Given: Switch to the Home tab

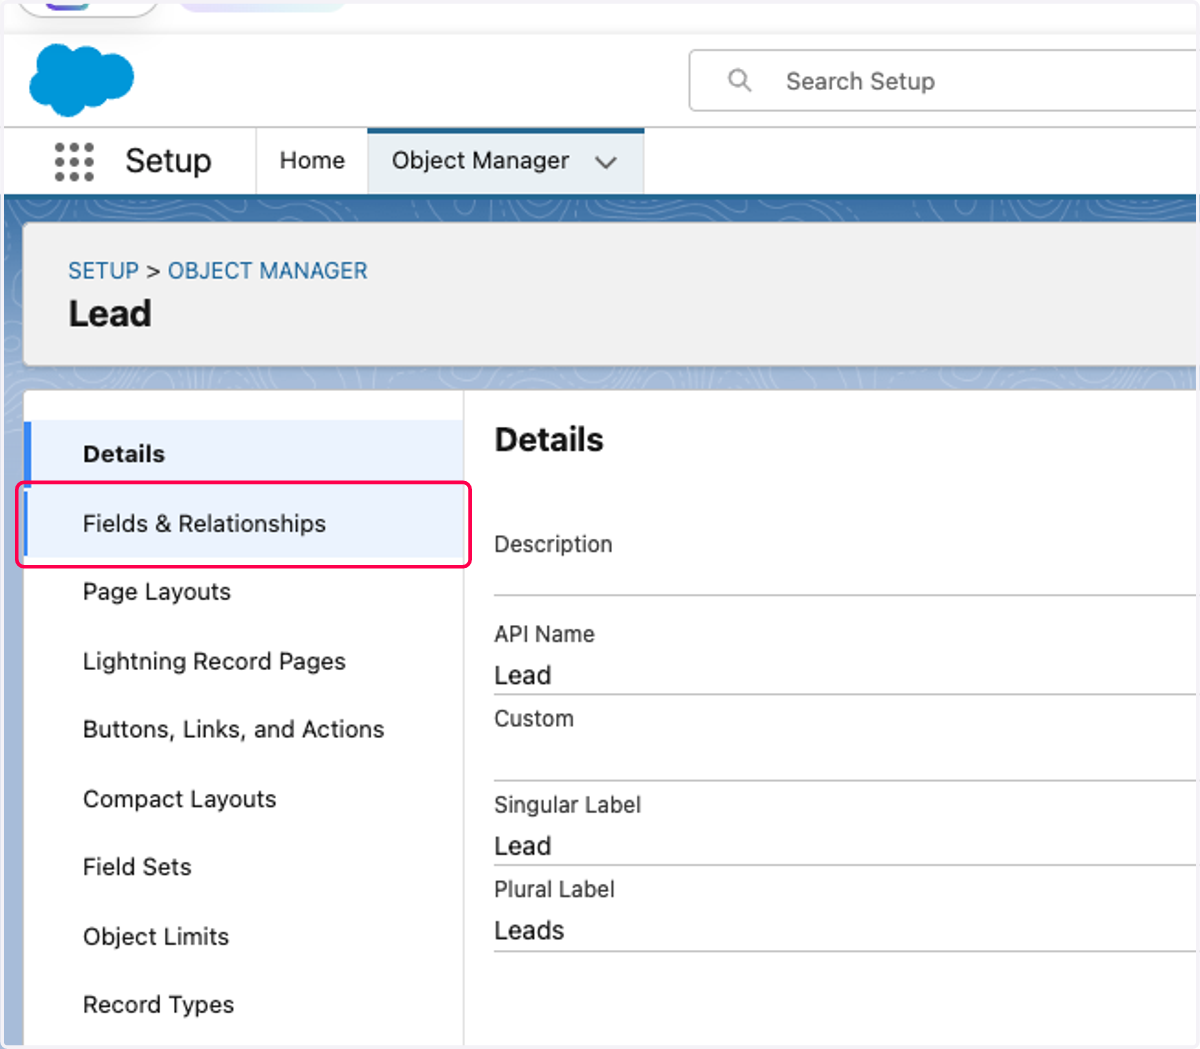Looking at the screenshot, I should tap(312, 161).
